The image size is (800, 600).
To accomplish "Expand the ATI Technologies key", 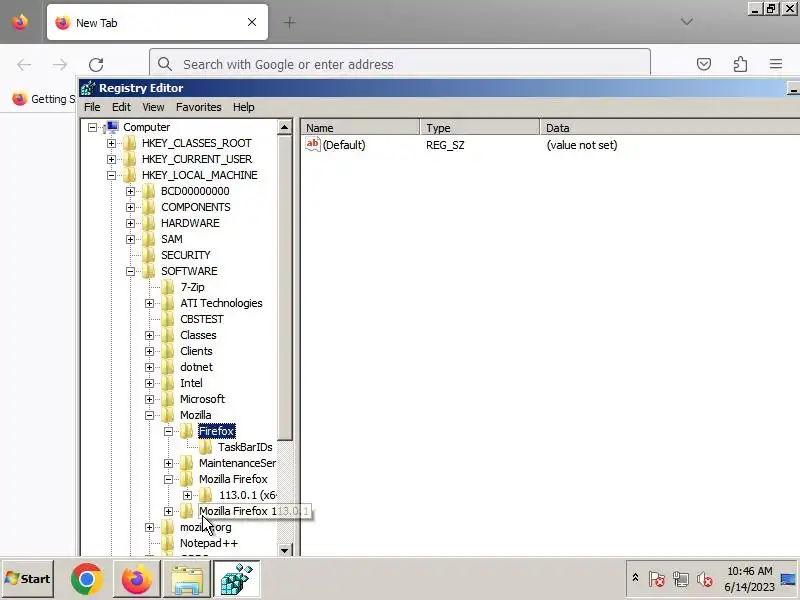I will click(x=149, y=304).
